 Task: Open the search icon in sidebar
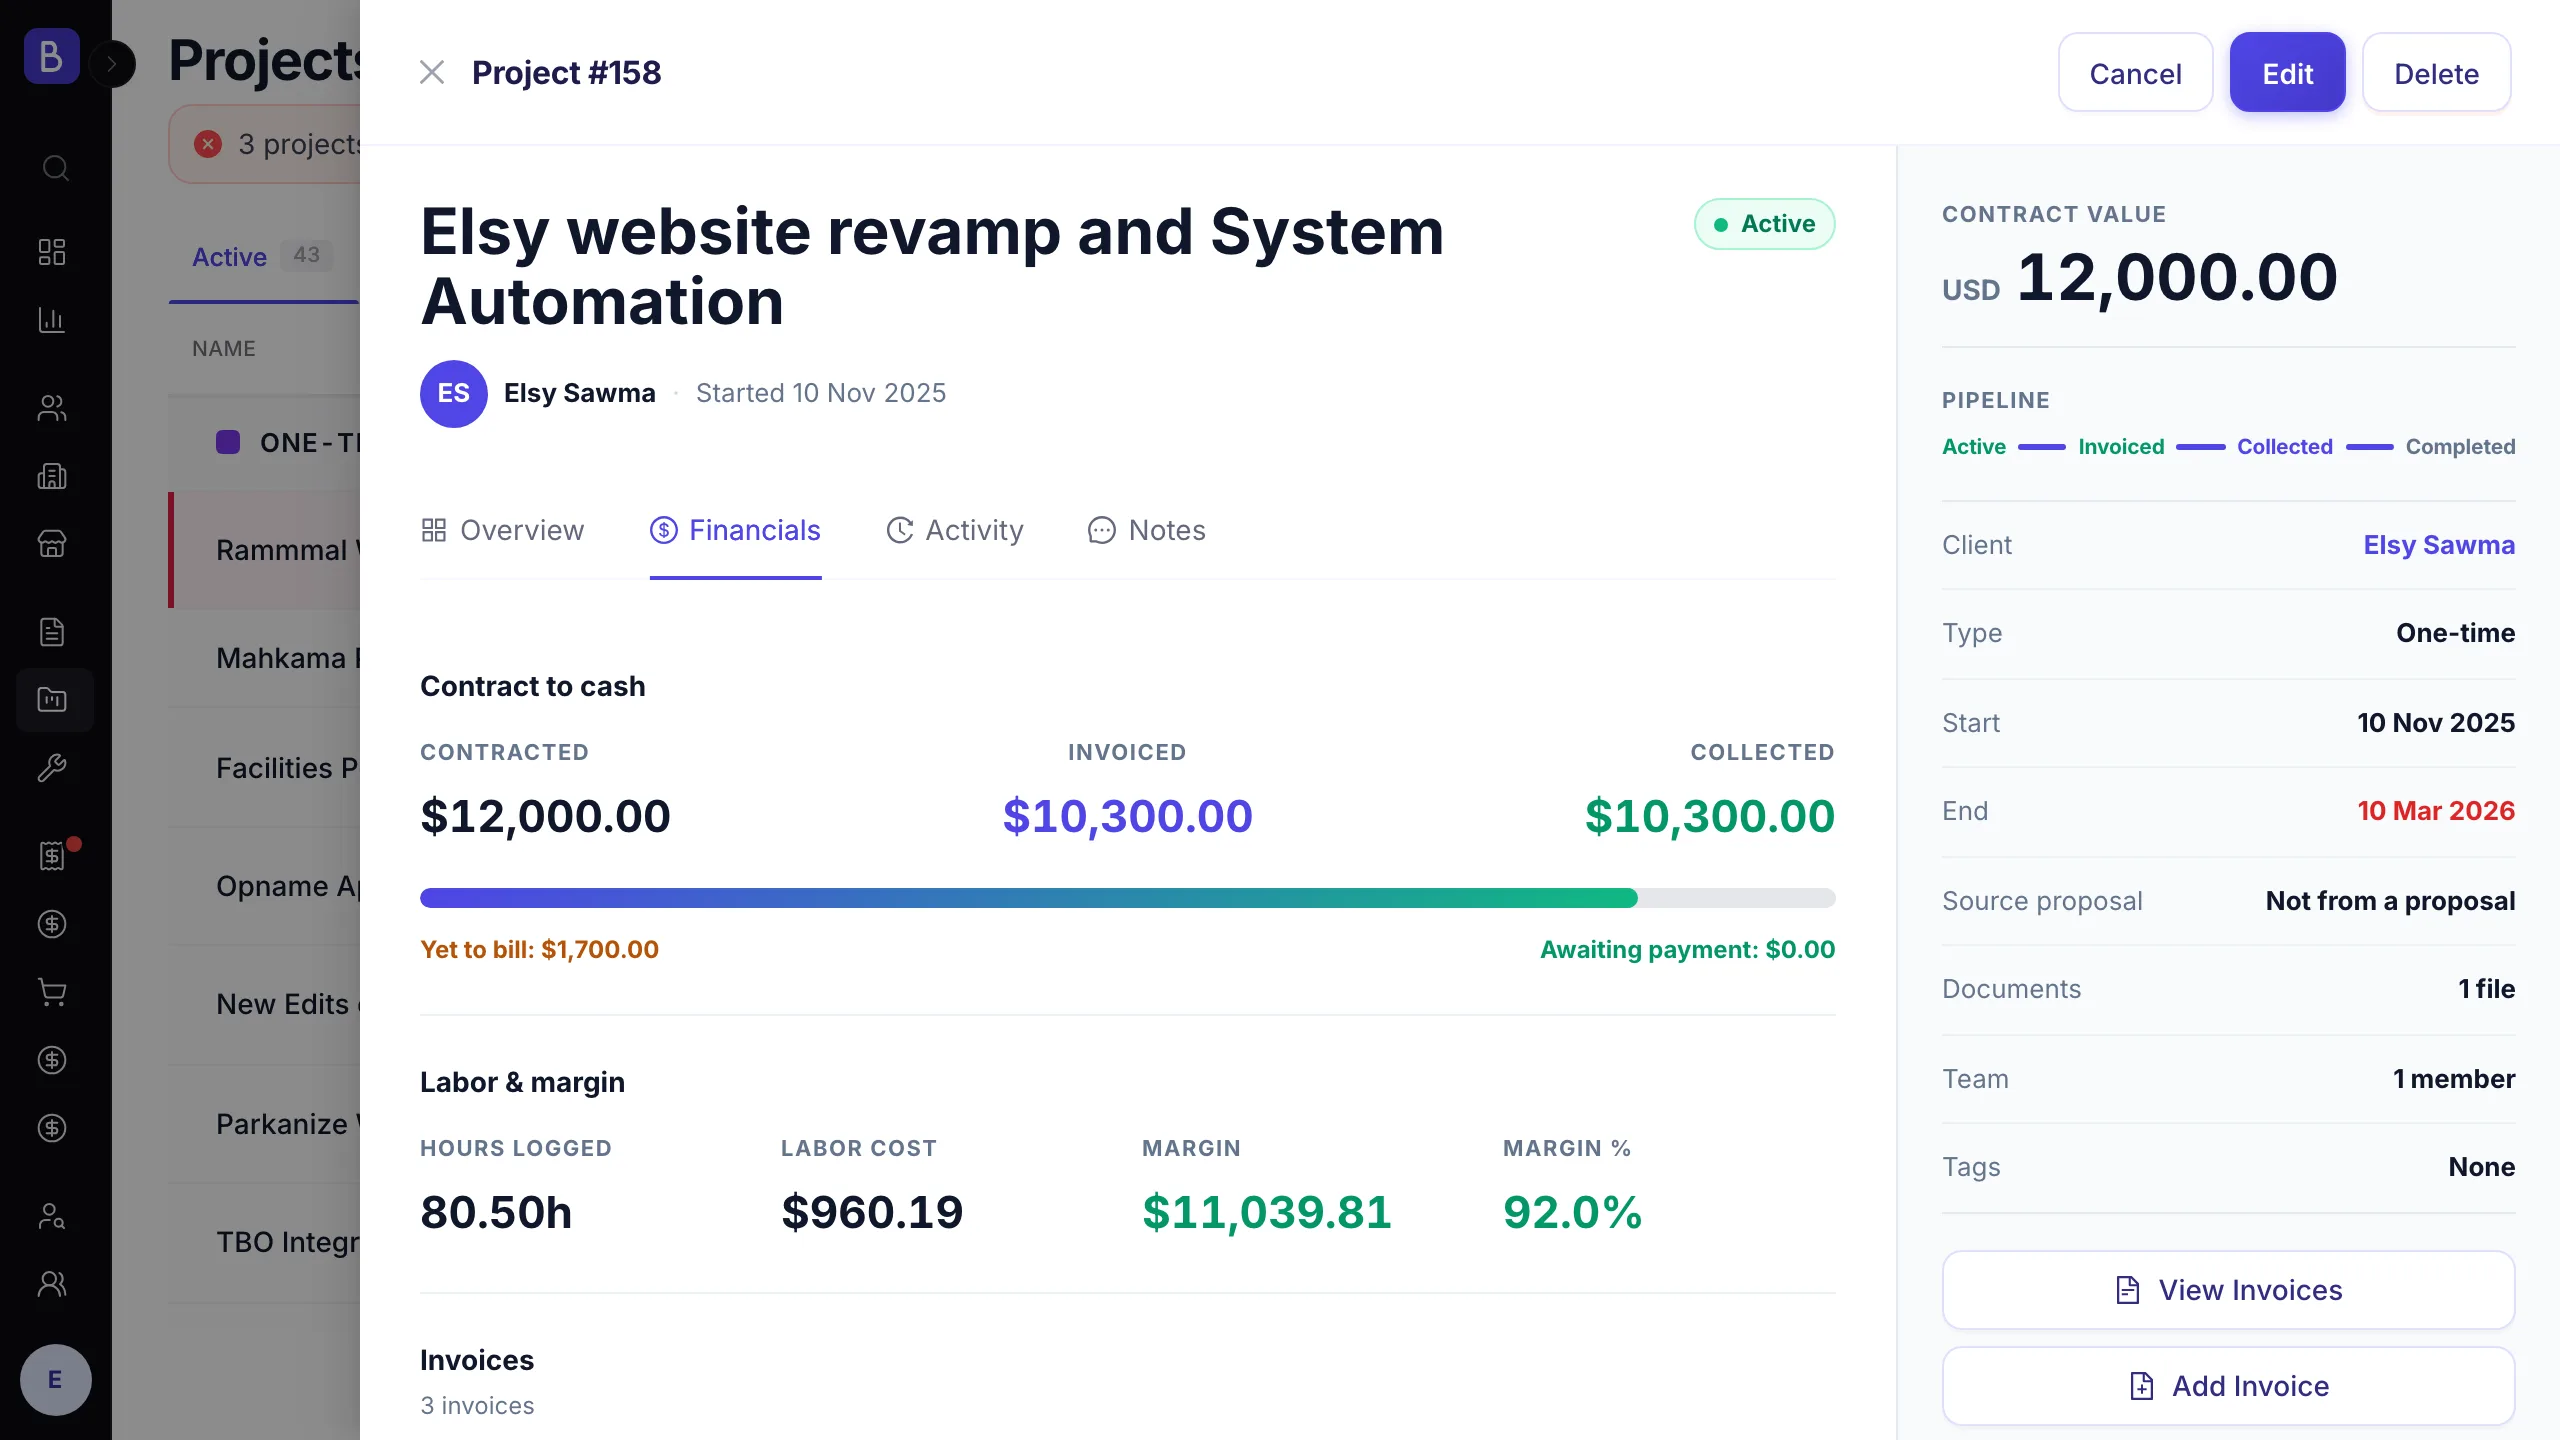[x=55, y=167]
